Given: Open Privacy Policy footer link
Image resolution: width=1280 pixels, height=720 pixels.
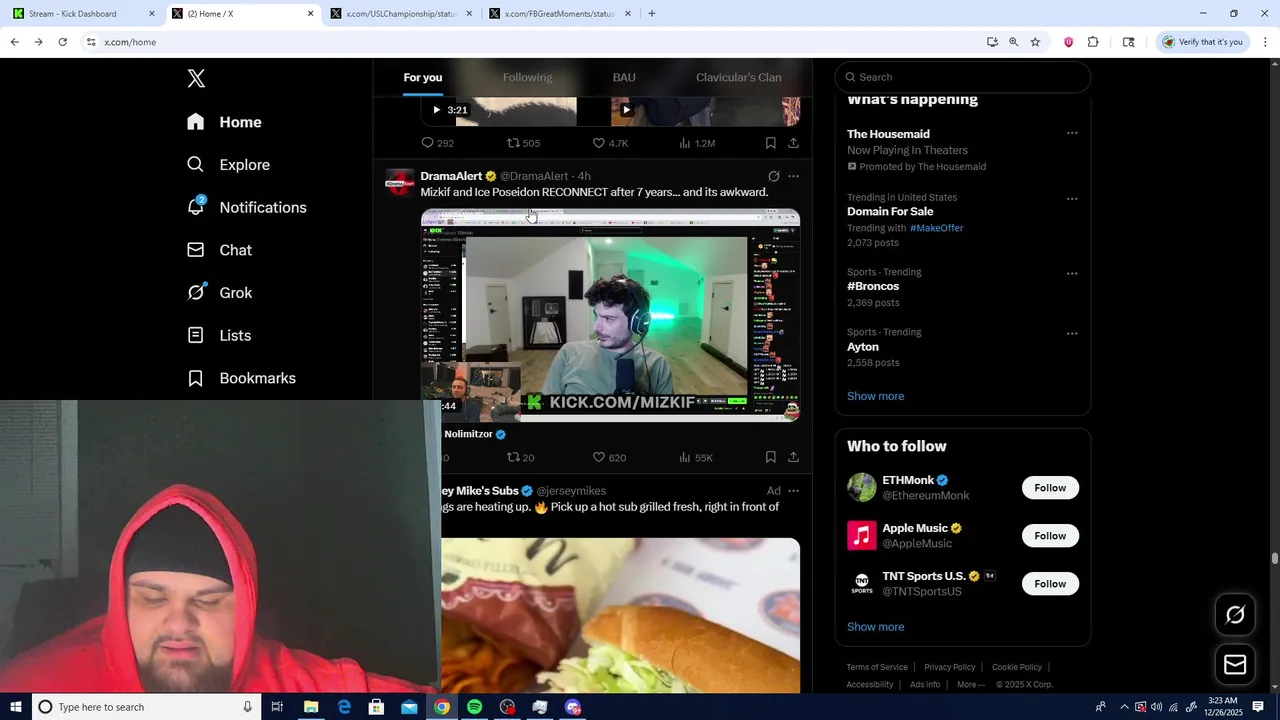Looking at the screenshot, I should pyautogui.click(x=949, y=667).
